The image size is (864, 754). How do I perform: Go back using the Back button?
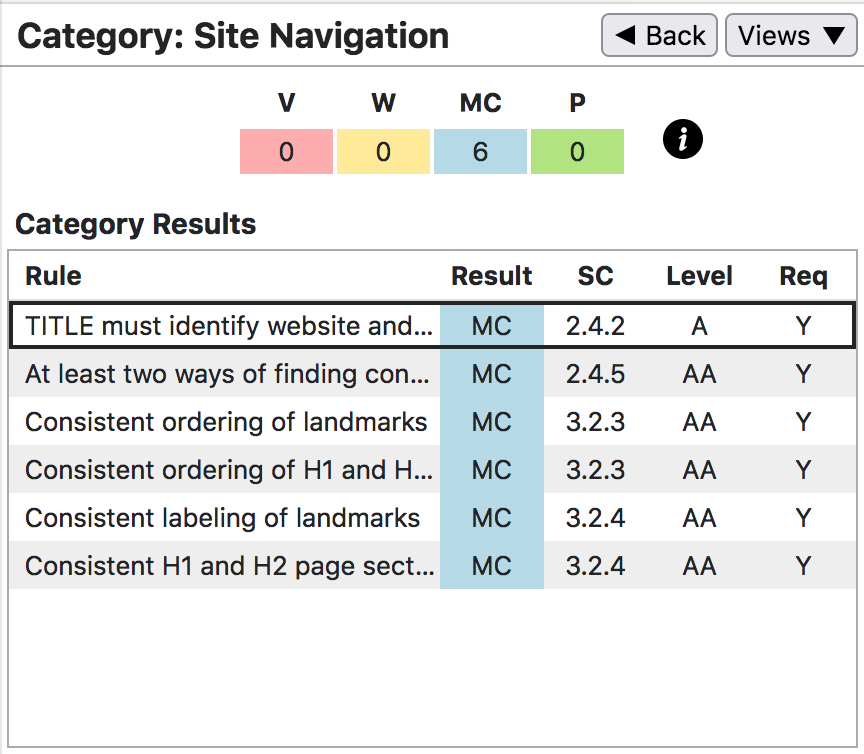[x=659, y=36]
